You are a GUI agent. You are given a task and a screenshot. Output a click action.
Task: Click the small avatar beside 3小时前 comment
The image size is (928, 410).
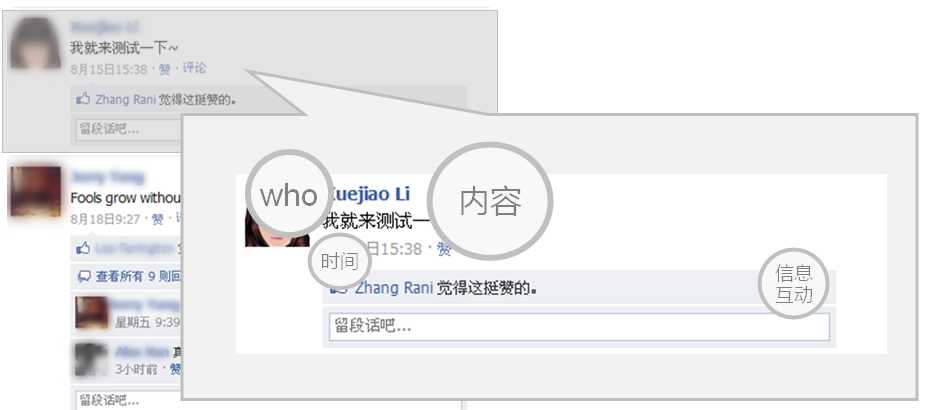[92, 360]
